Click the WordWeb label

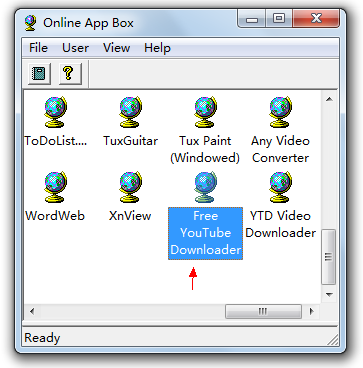55,216
